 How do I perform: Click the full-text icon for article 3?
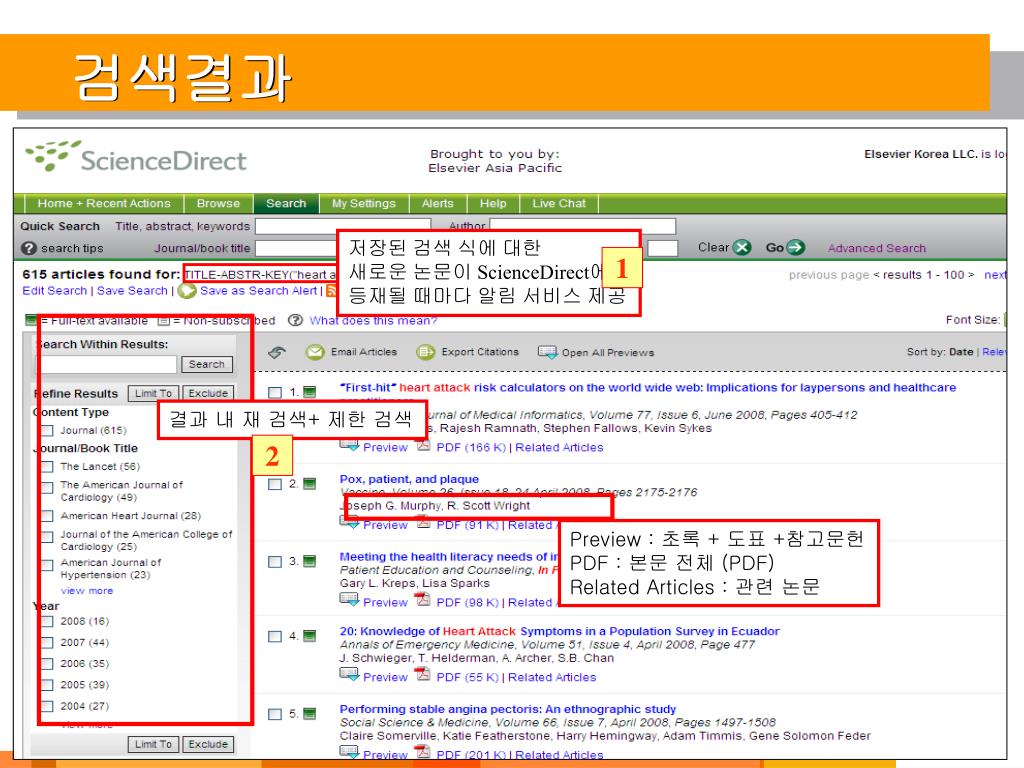pos(310,561)
